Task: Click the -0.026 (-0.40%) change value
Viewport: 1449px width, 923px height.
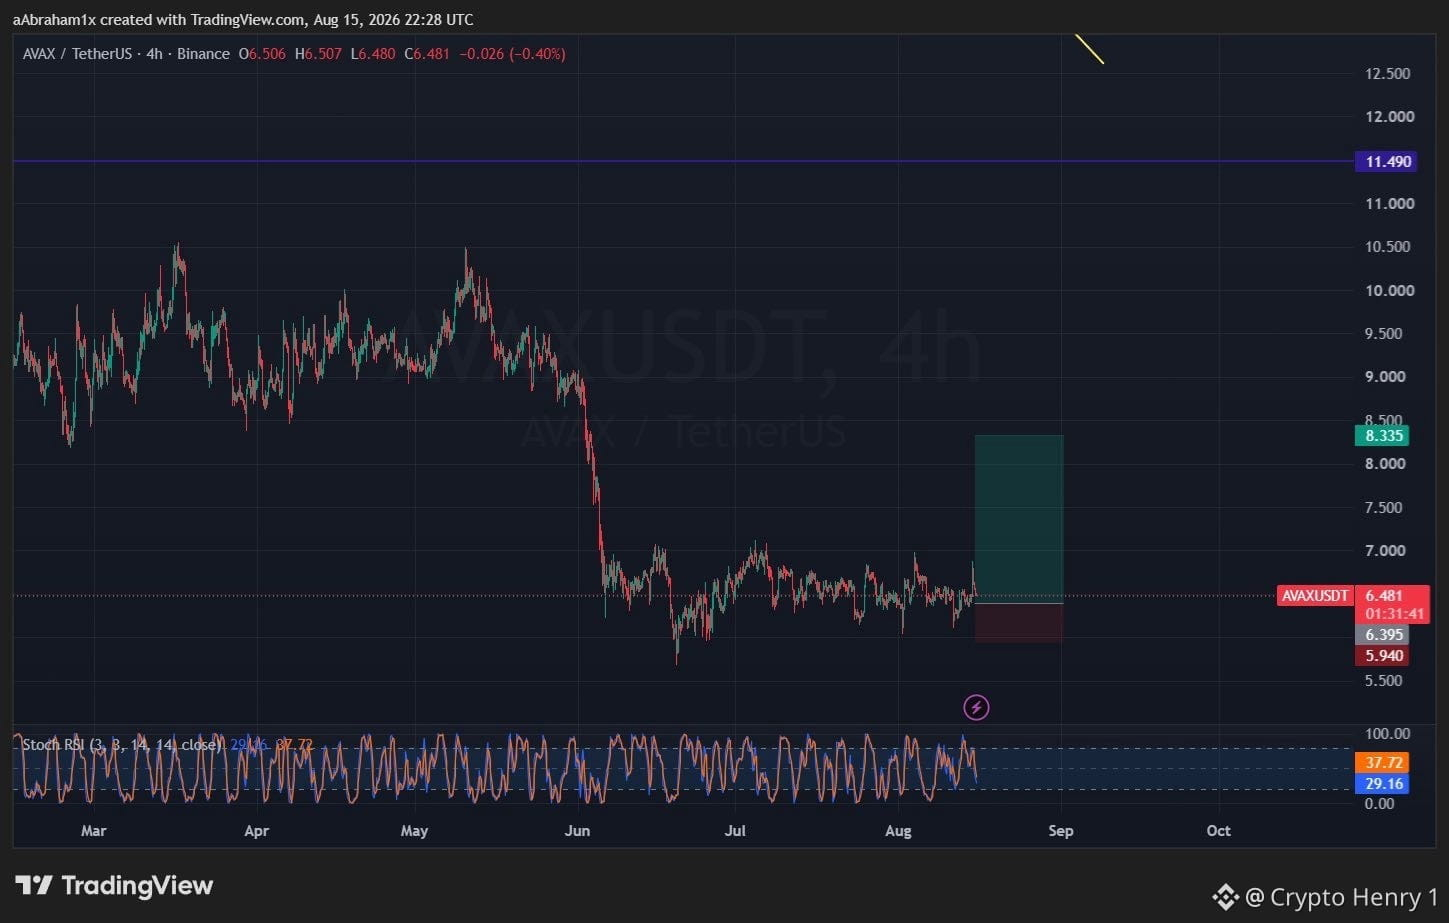Action: (512, 54)
